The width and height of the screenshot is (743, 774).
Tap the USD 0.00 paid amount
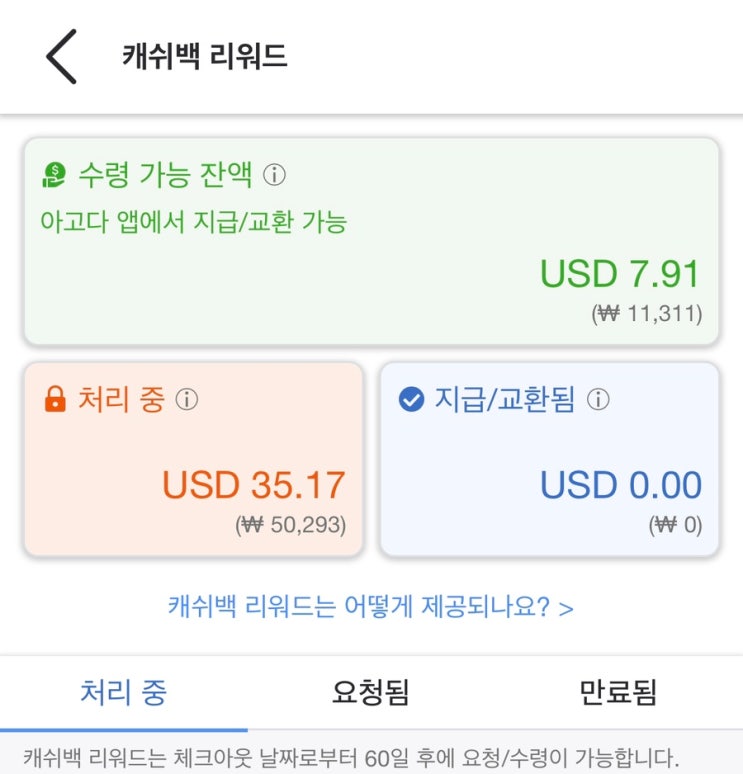pyautogui.click(x=621, y=486)
